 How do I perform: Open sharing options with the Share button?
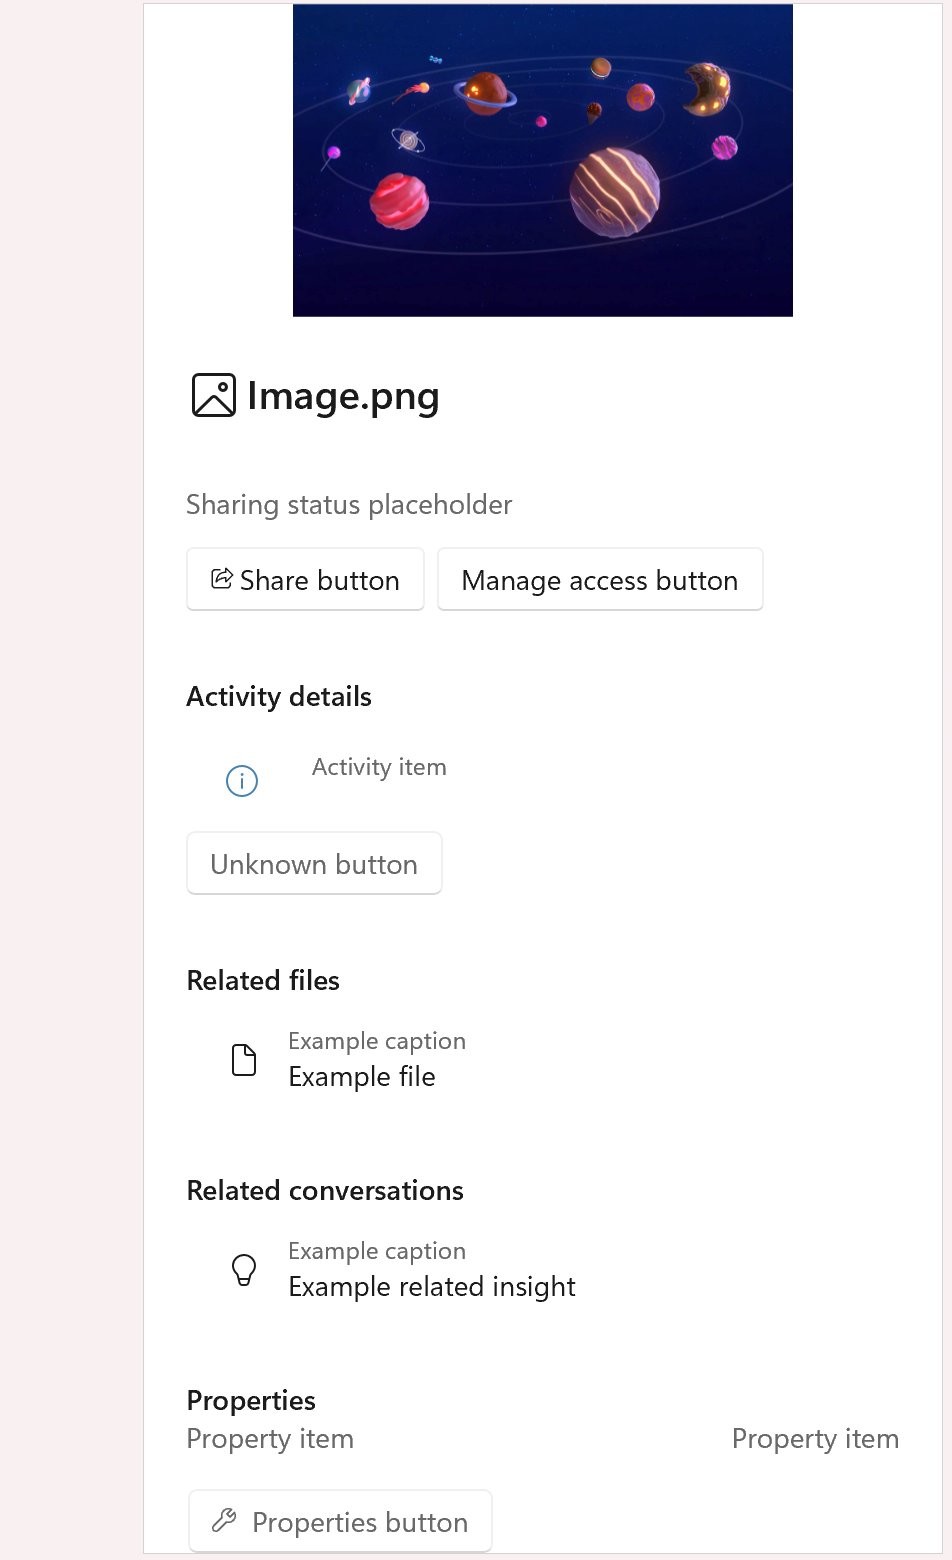(x=305, y=579)
